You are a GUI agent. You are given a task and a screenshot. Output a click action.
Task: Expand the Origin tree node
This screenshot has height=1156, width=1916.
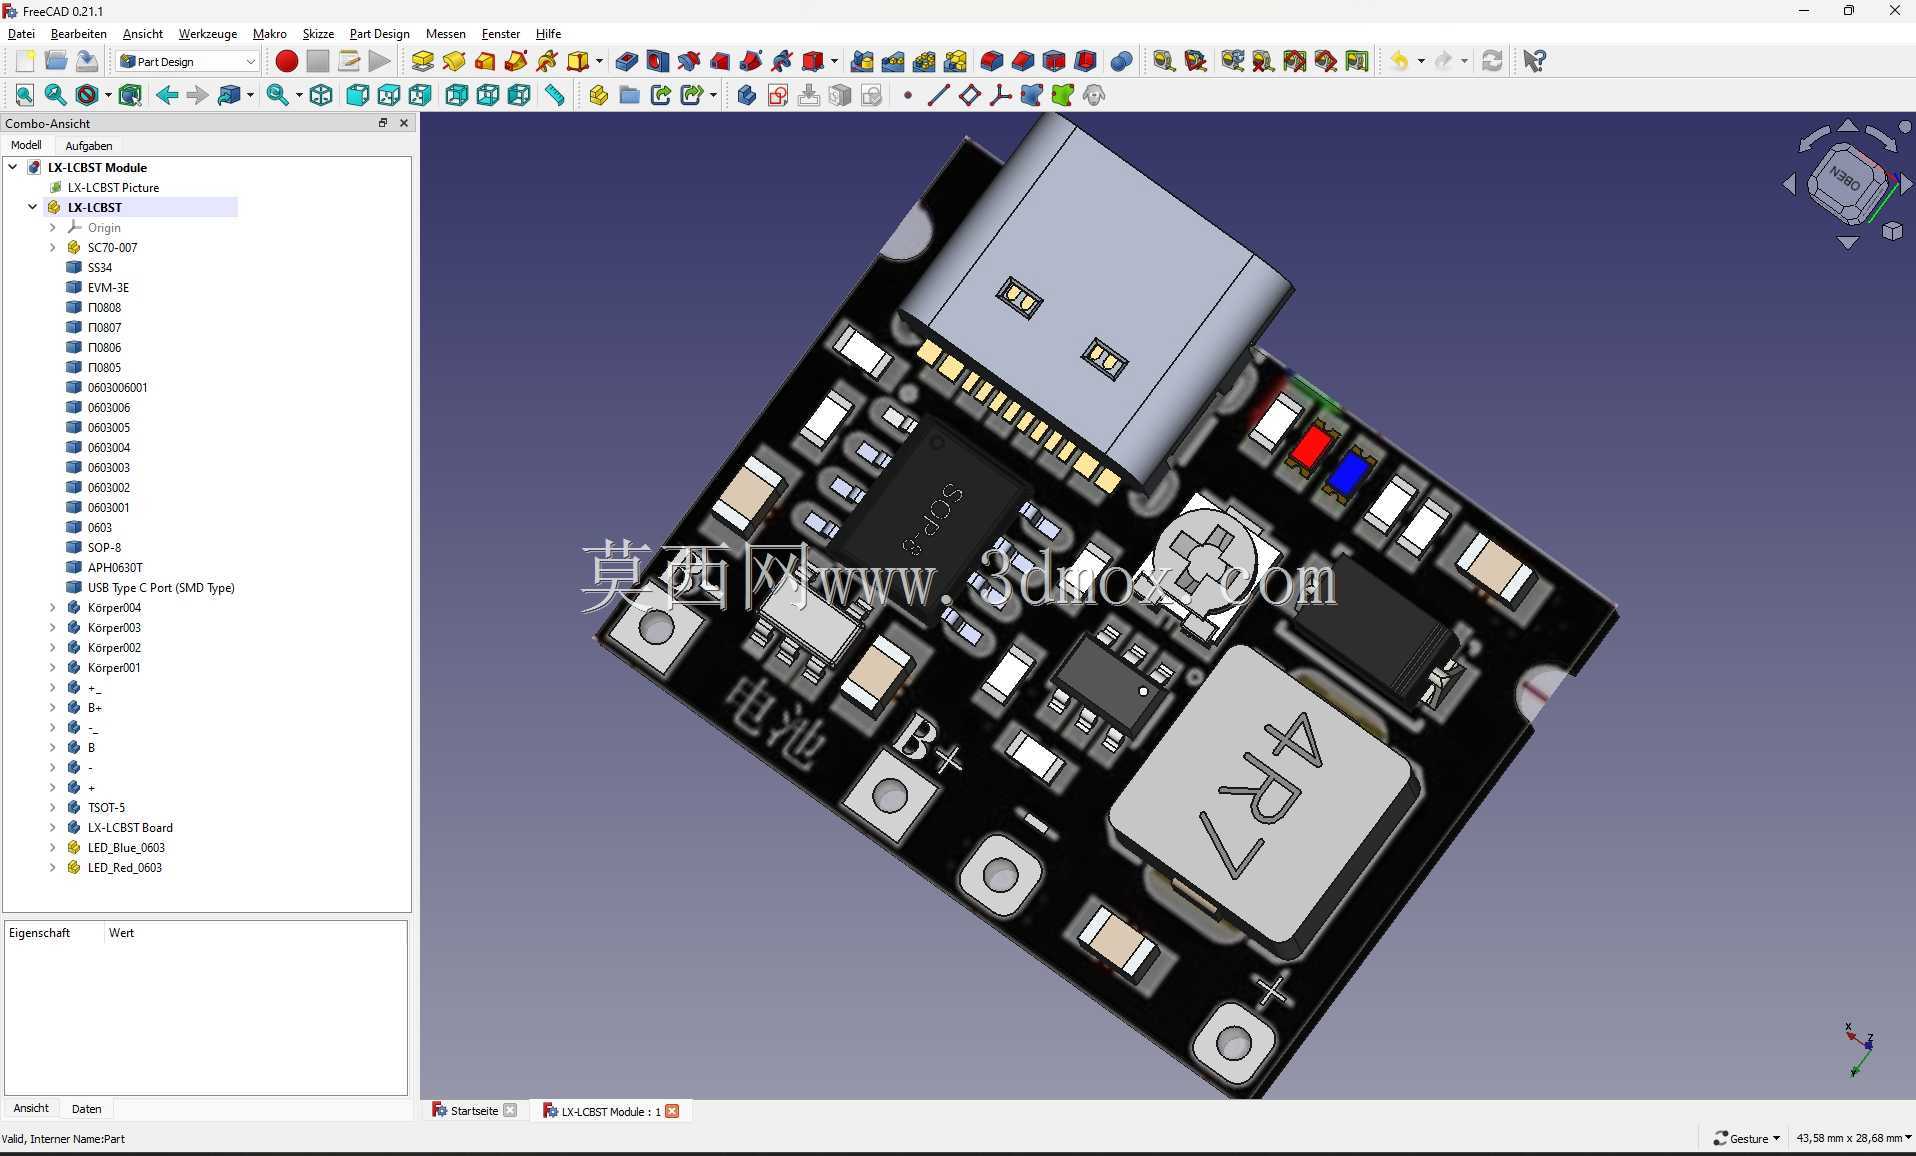pos(53,227)
